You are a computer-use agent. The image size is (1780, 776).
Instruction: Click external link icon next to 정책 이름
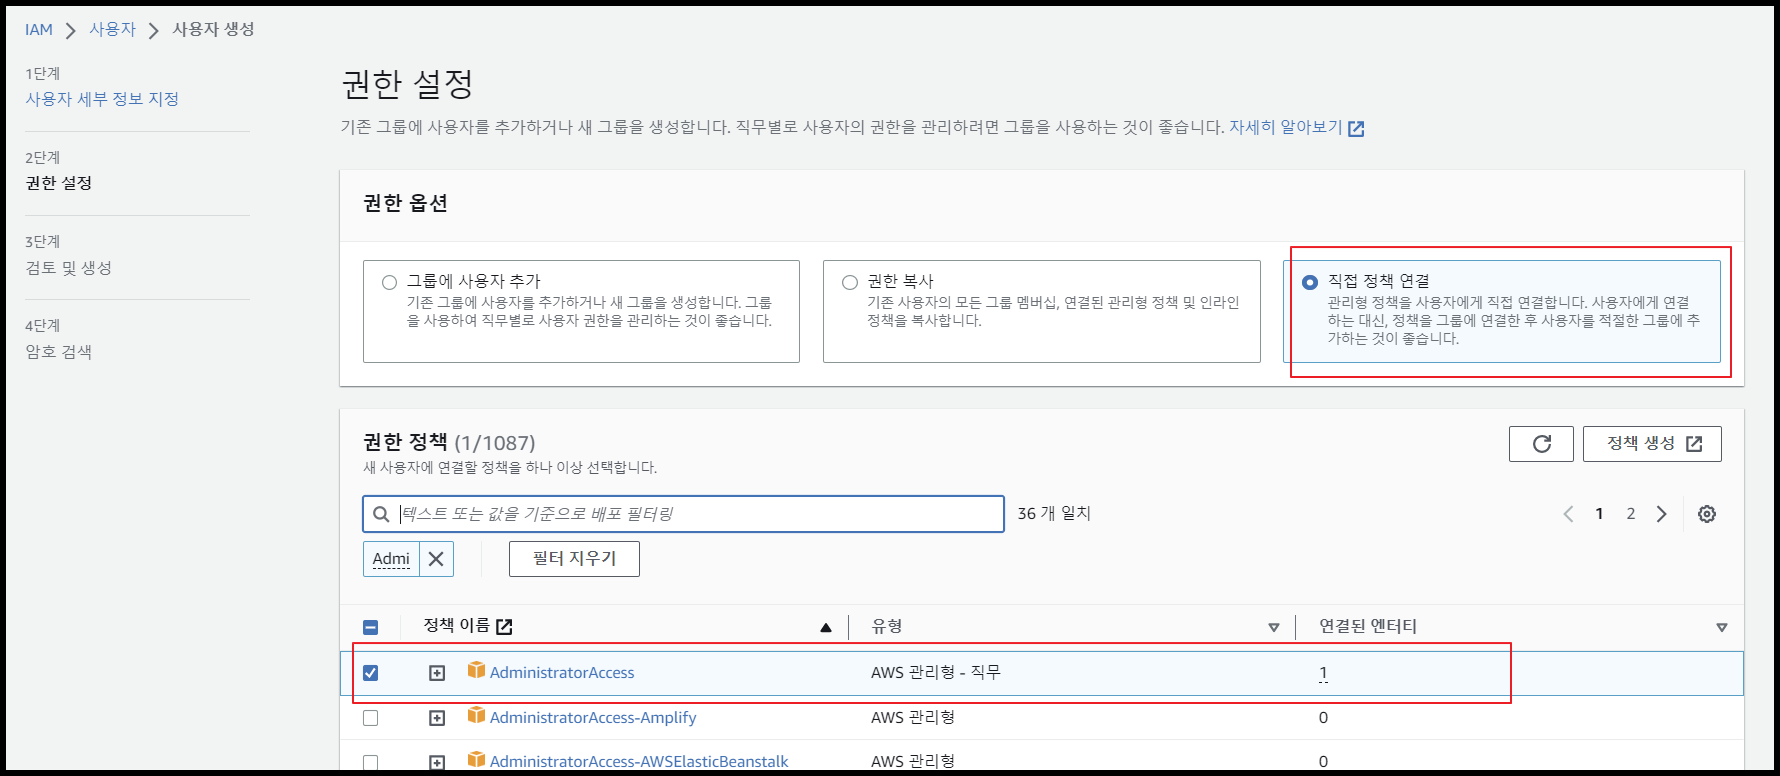coord(504,626)
